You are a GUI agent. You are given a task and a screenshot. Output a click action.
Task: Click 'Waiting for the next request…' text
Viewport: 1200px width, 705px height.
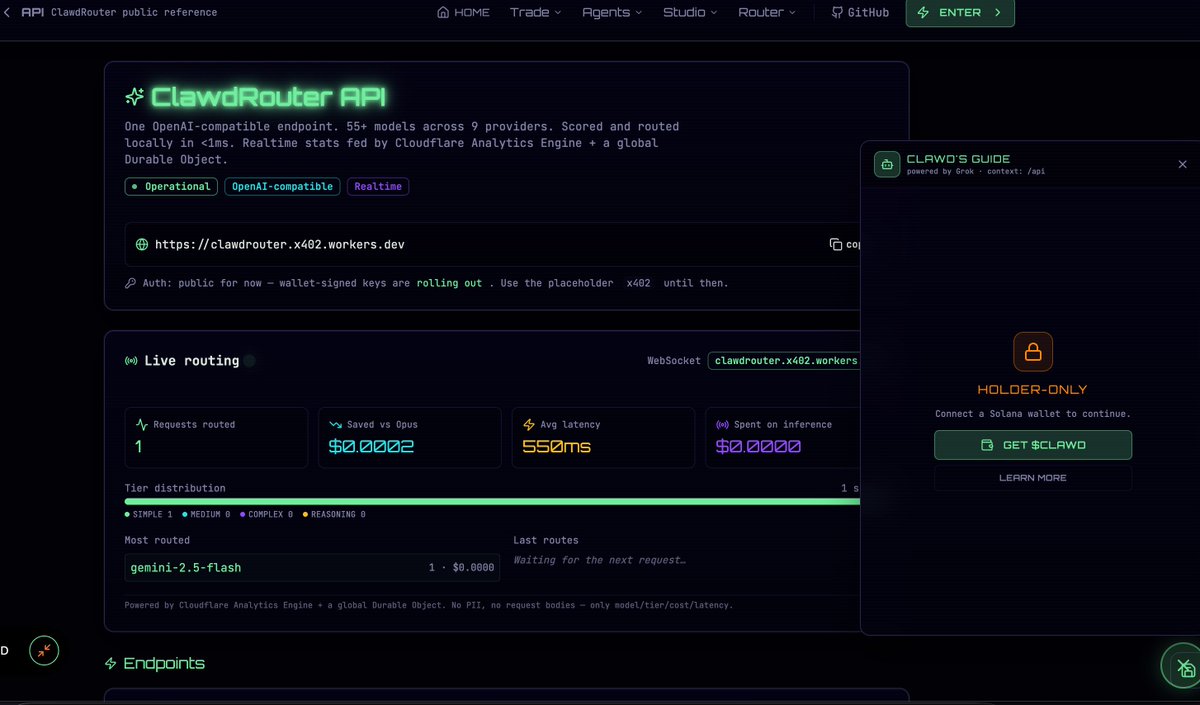pyautogui.click(x=600, y=560)
